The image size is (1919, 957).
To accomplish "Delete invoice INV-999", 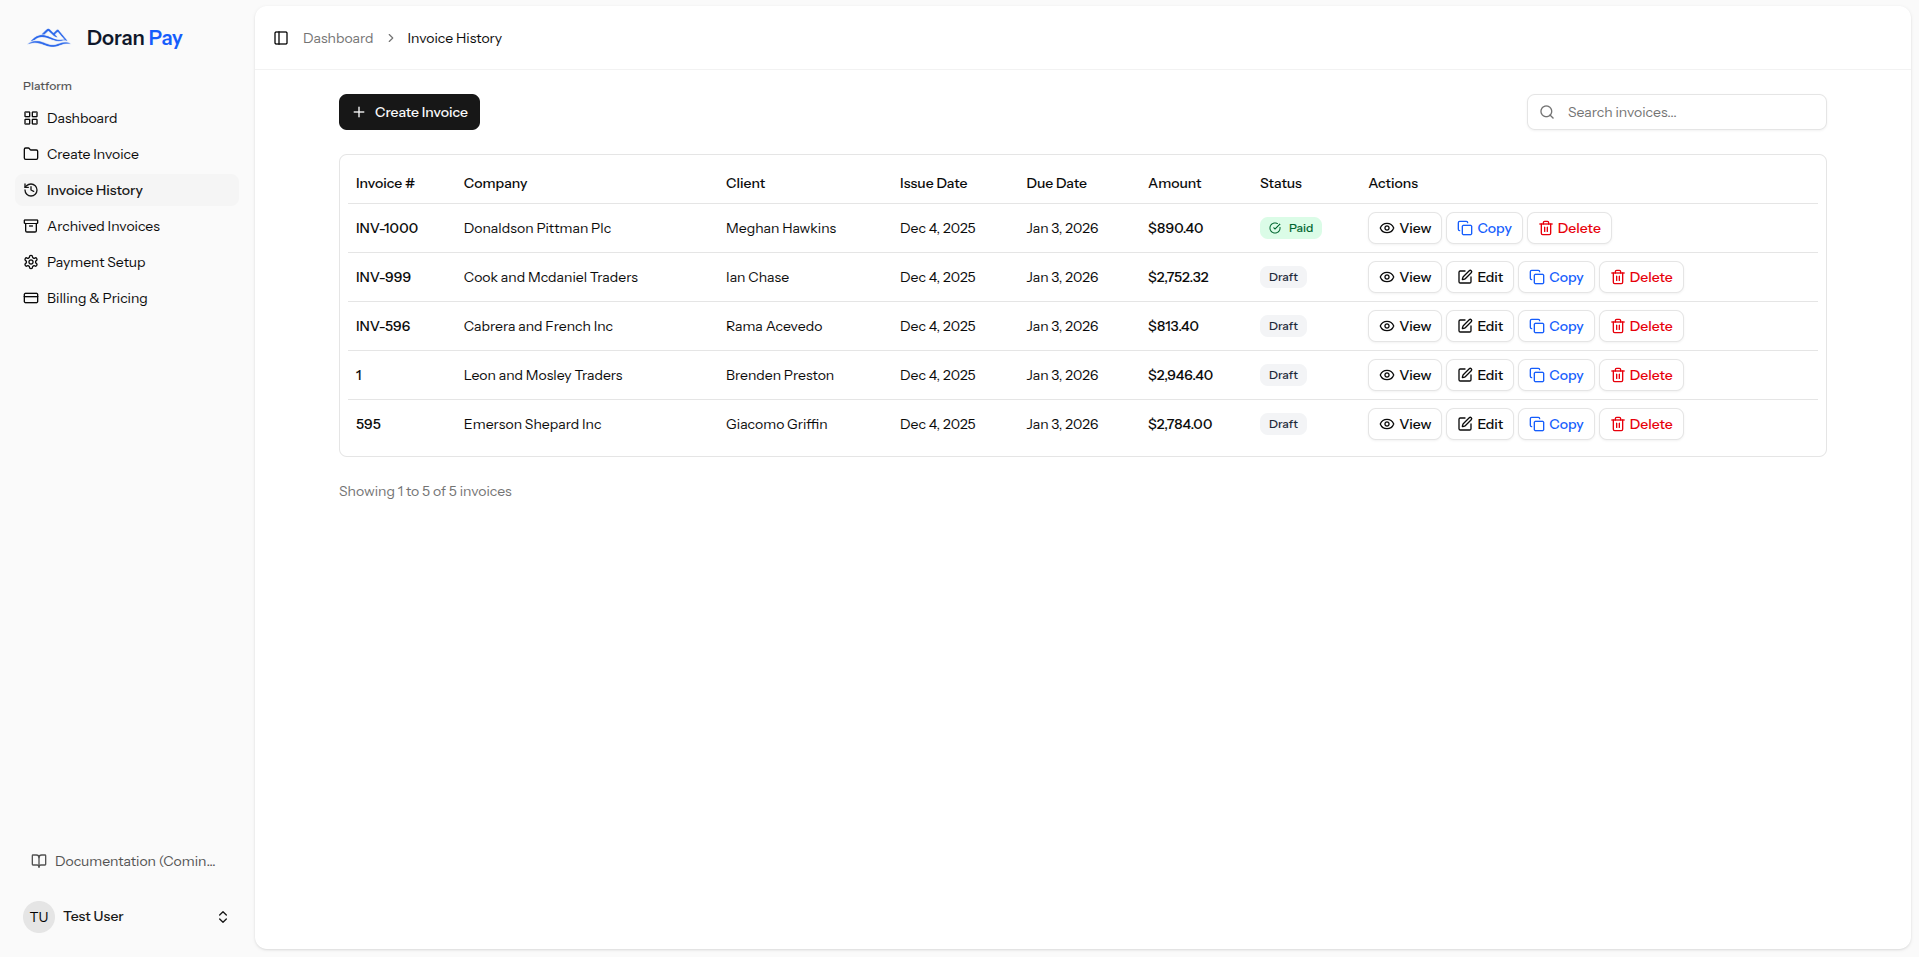I will [1640, 277].
